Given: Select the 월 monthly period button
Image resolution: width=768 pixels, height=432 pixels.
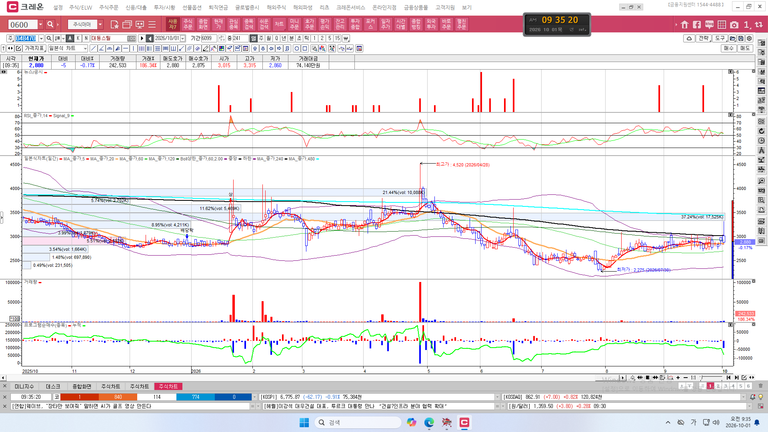Looking at the screenshot, I should coord(269,38).
